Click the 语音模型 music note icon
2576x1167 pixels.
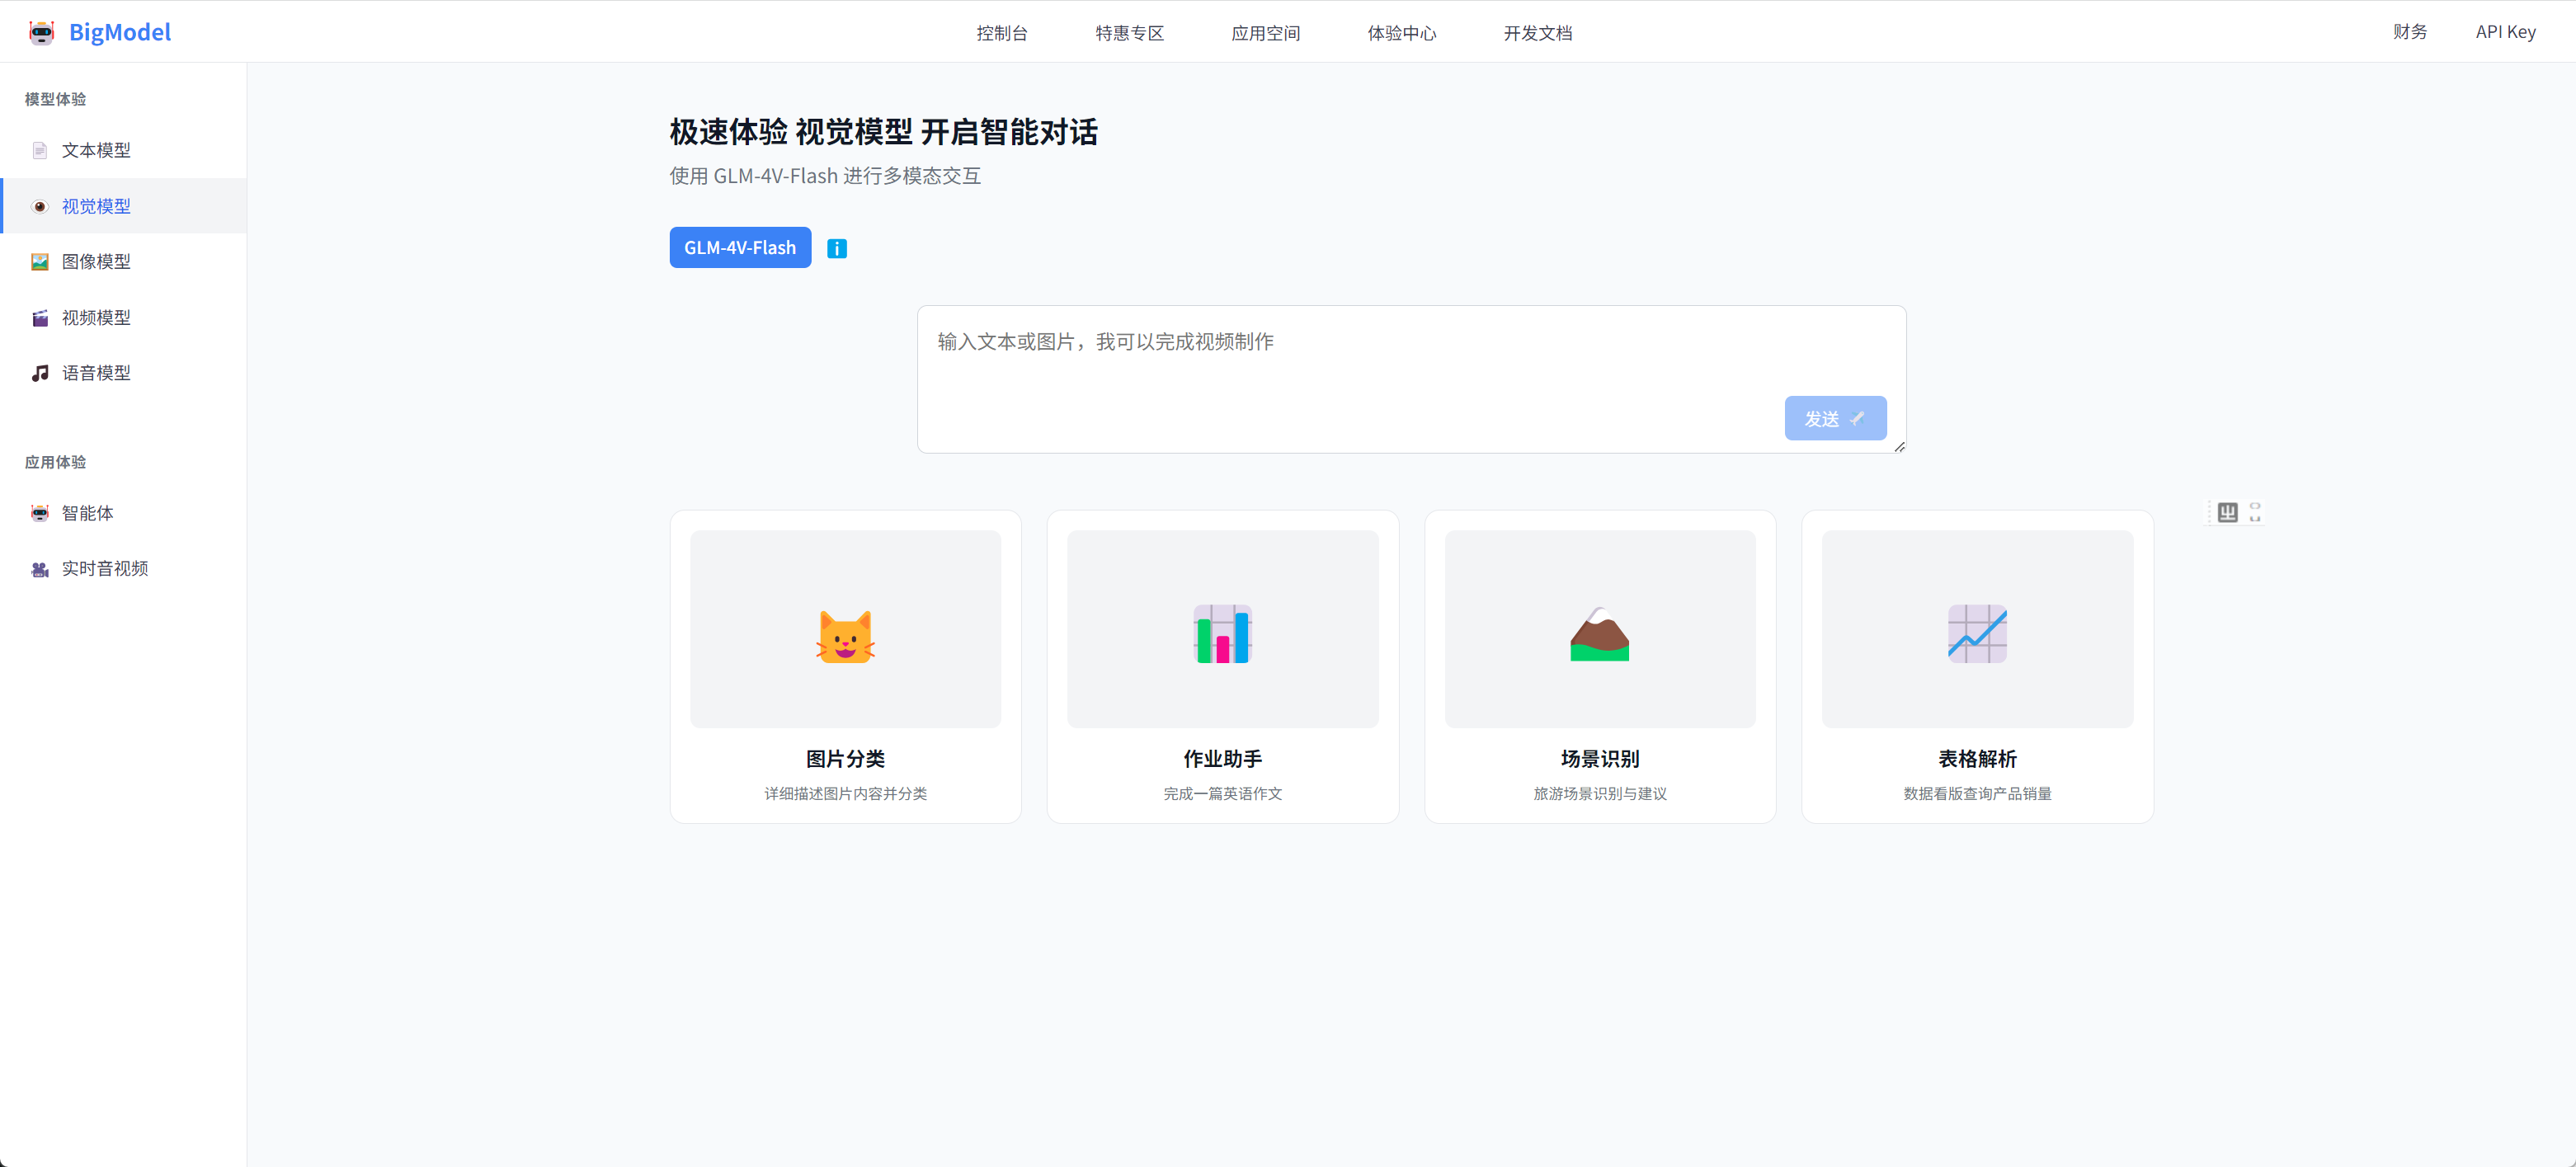tap(40, 373)
